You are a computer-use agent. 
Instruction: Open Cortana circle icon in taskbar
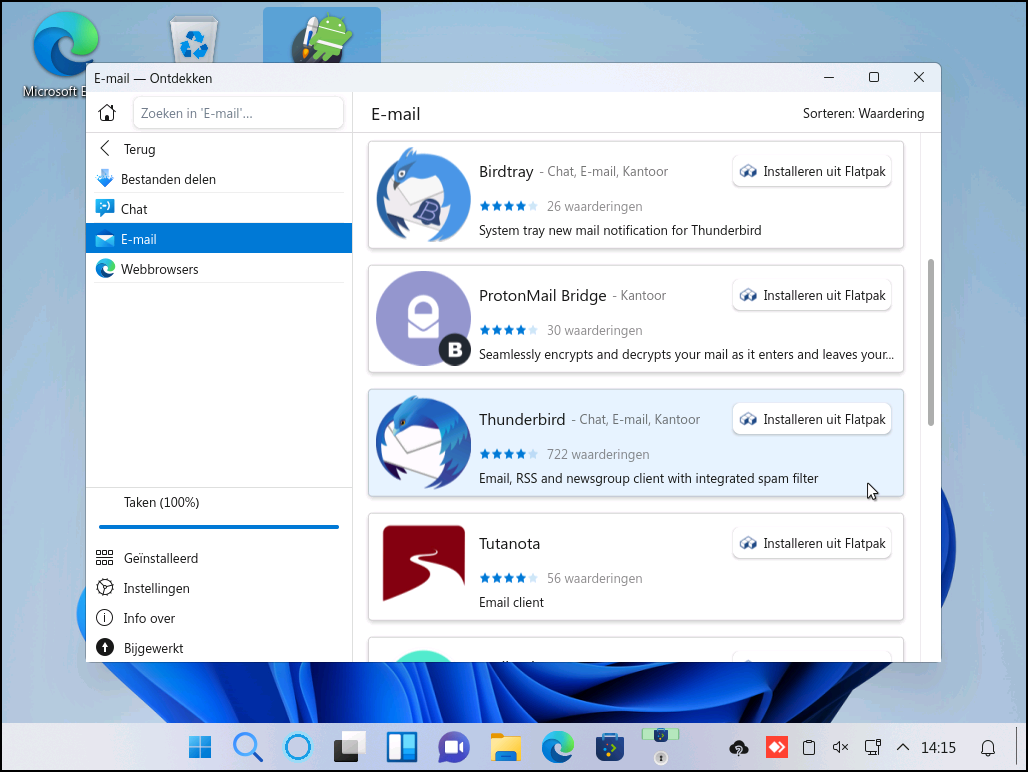coord(298,747)
